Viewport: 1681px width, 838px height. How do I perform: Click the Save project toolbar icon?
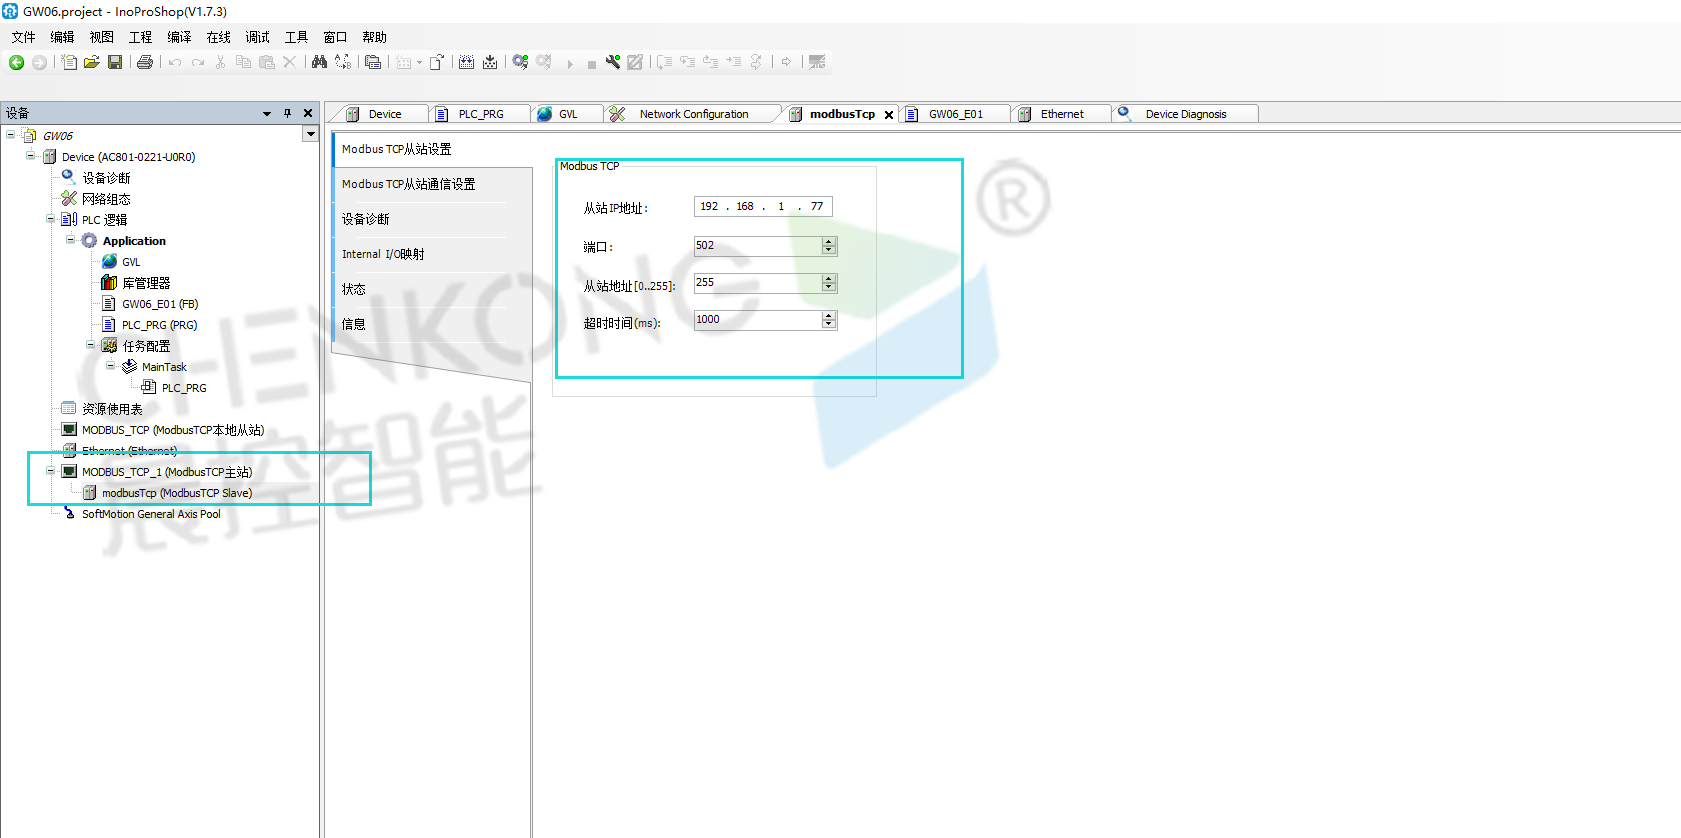coord(115,62)
